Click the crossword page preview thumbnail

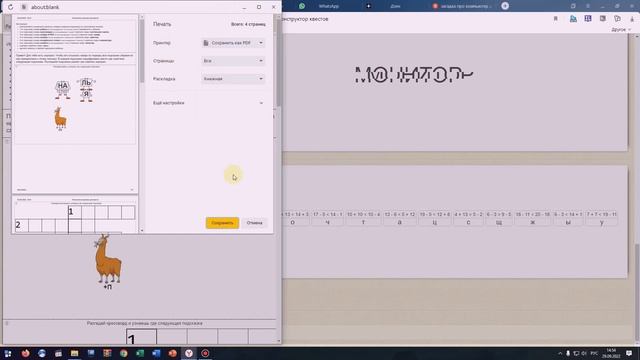click(x=75, y=214)
